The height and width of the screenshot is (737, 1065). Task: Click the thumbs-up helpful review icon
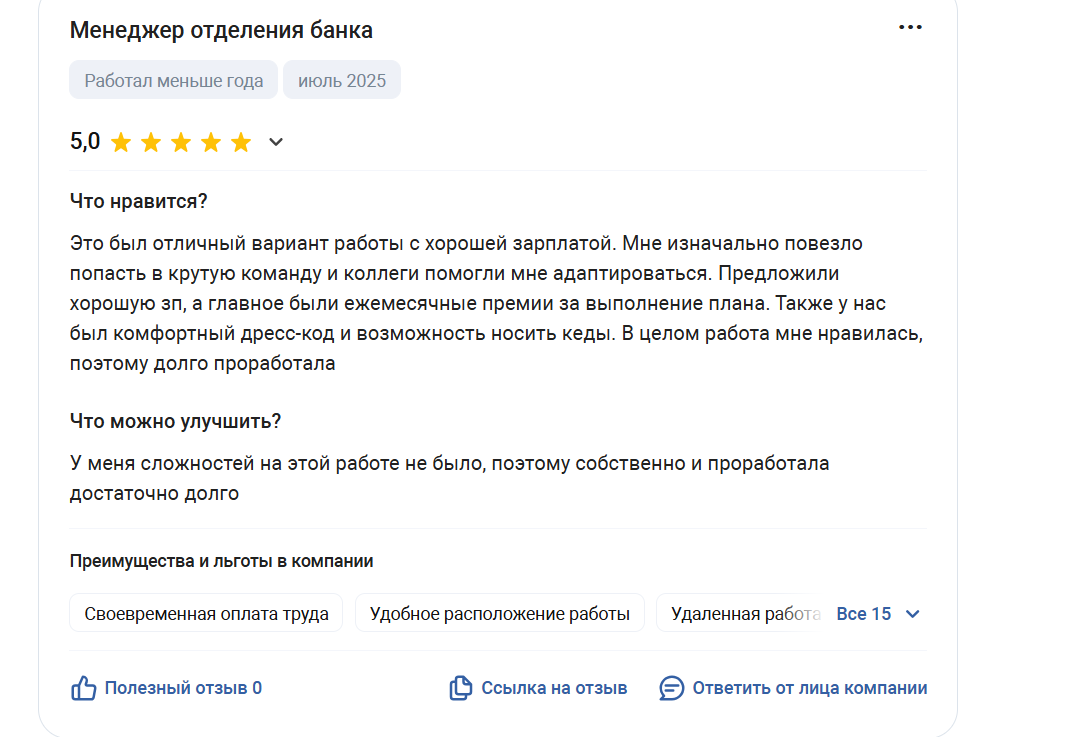(x=84, y=688)
